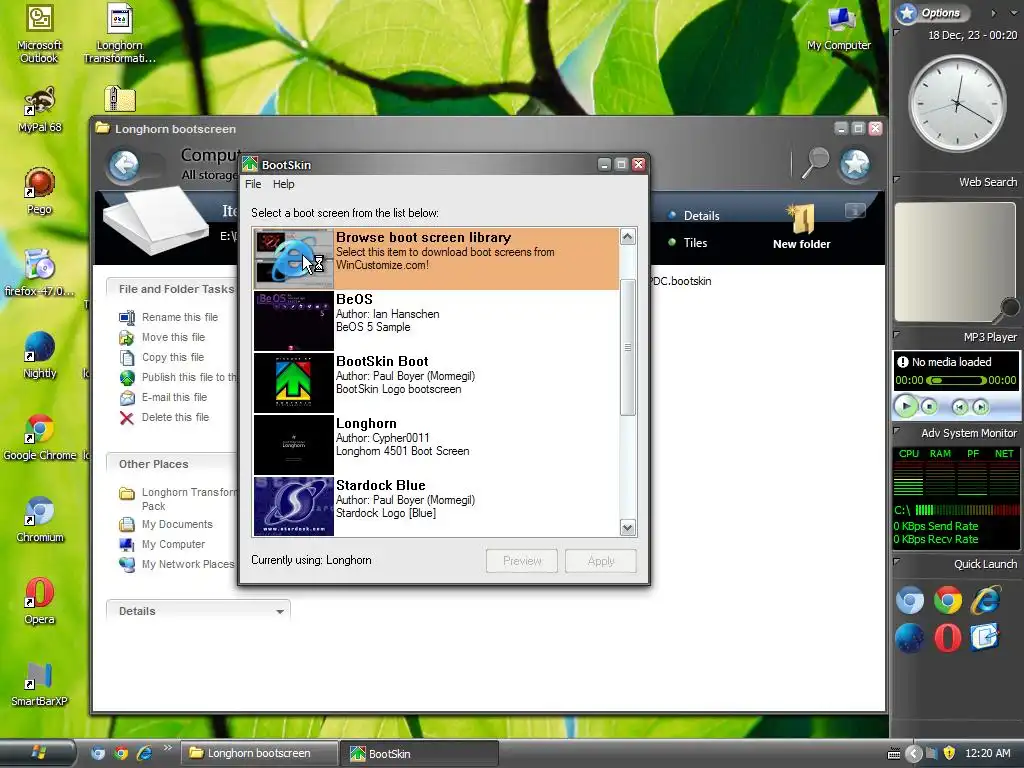This screenshot has height=768, width=1024.
Task: Open the firefox-47.0 installer icon
Action: pyautogui.click(x=39, y=272)
